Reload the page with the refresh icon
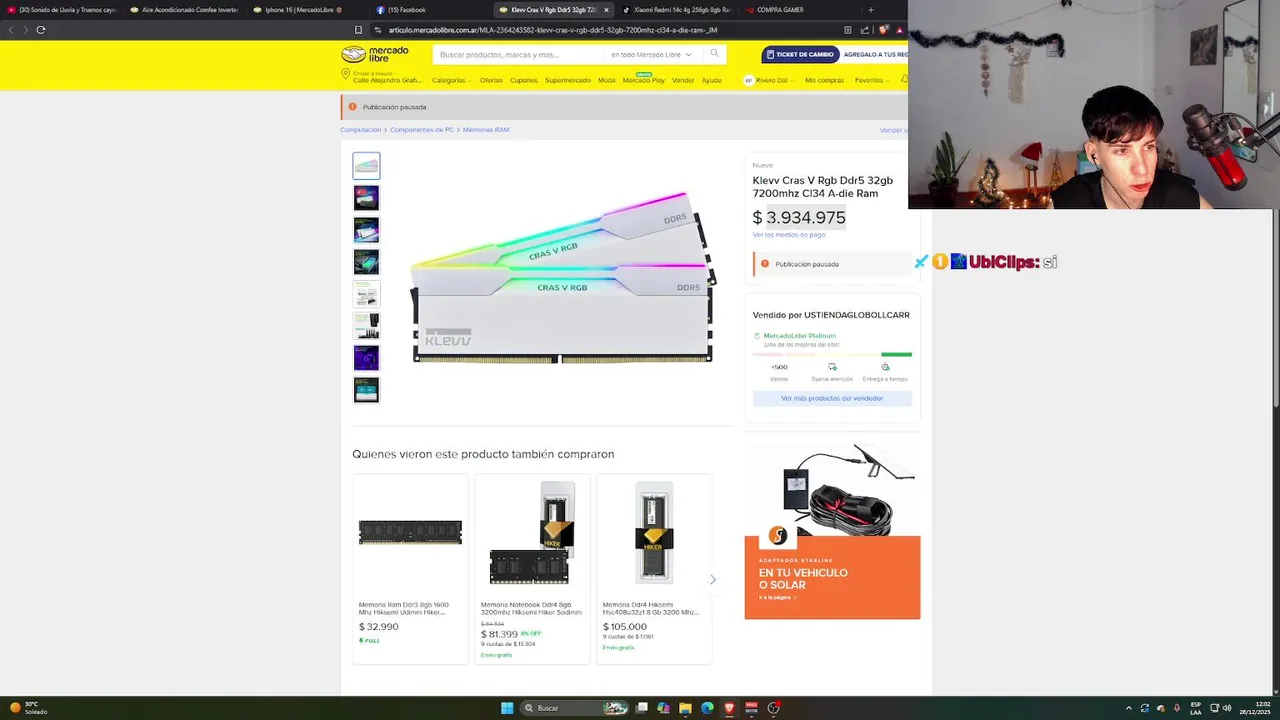Screen dimensions: 1280x720 [41, 30]
